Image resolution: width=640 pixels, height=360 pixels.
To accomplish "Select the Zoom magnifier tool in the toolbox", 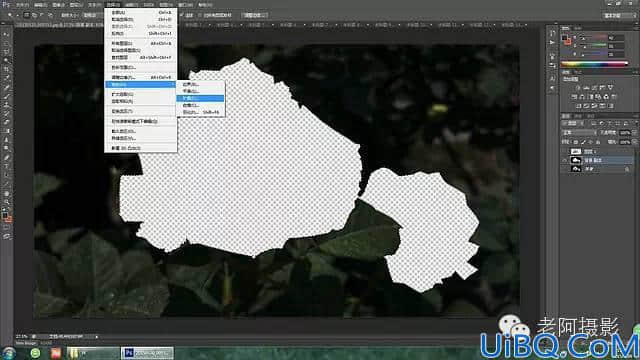I will point(6,202).
